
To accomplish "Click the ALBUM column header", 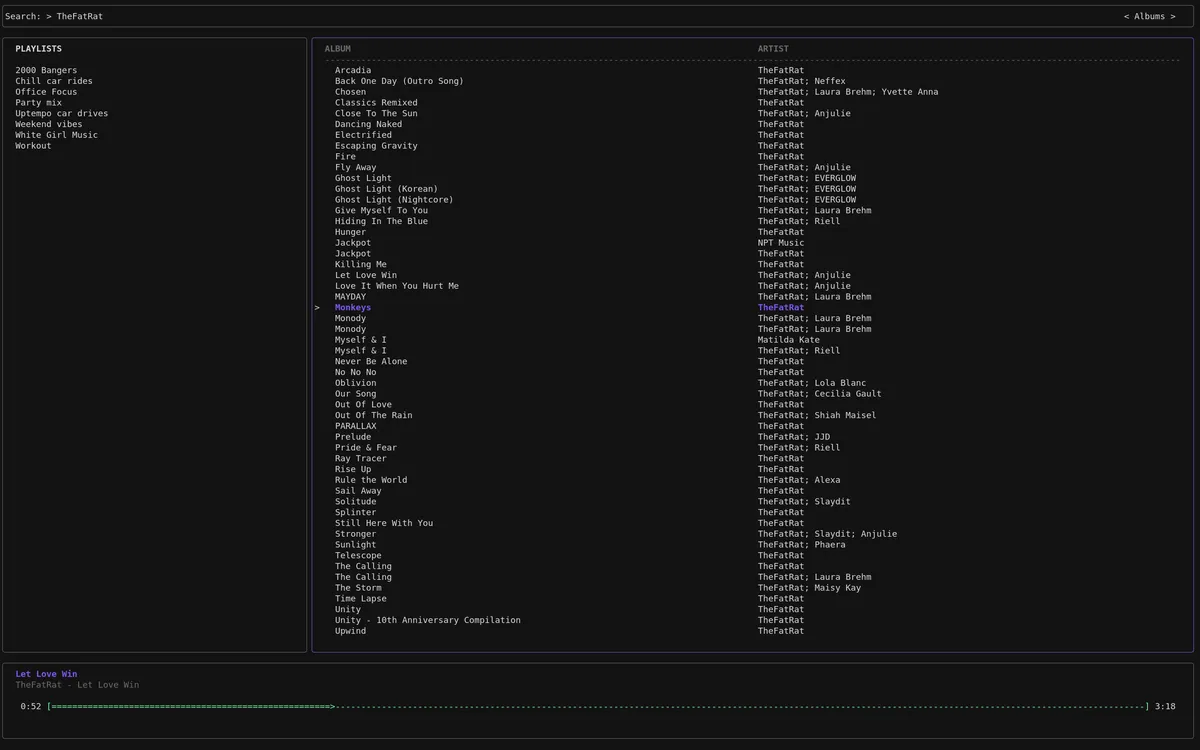I will point(338,49).
